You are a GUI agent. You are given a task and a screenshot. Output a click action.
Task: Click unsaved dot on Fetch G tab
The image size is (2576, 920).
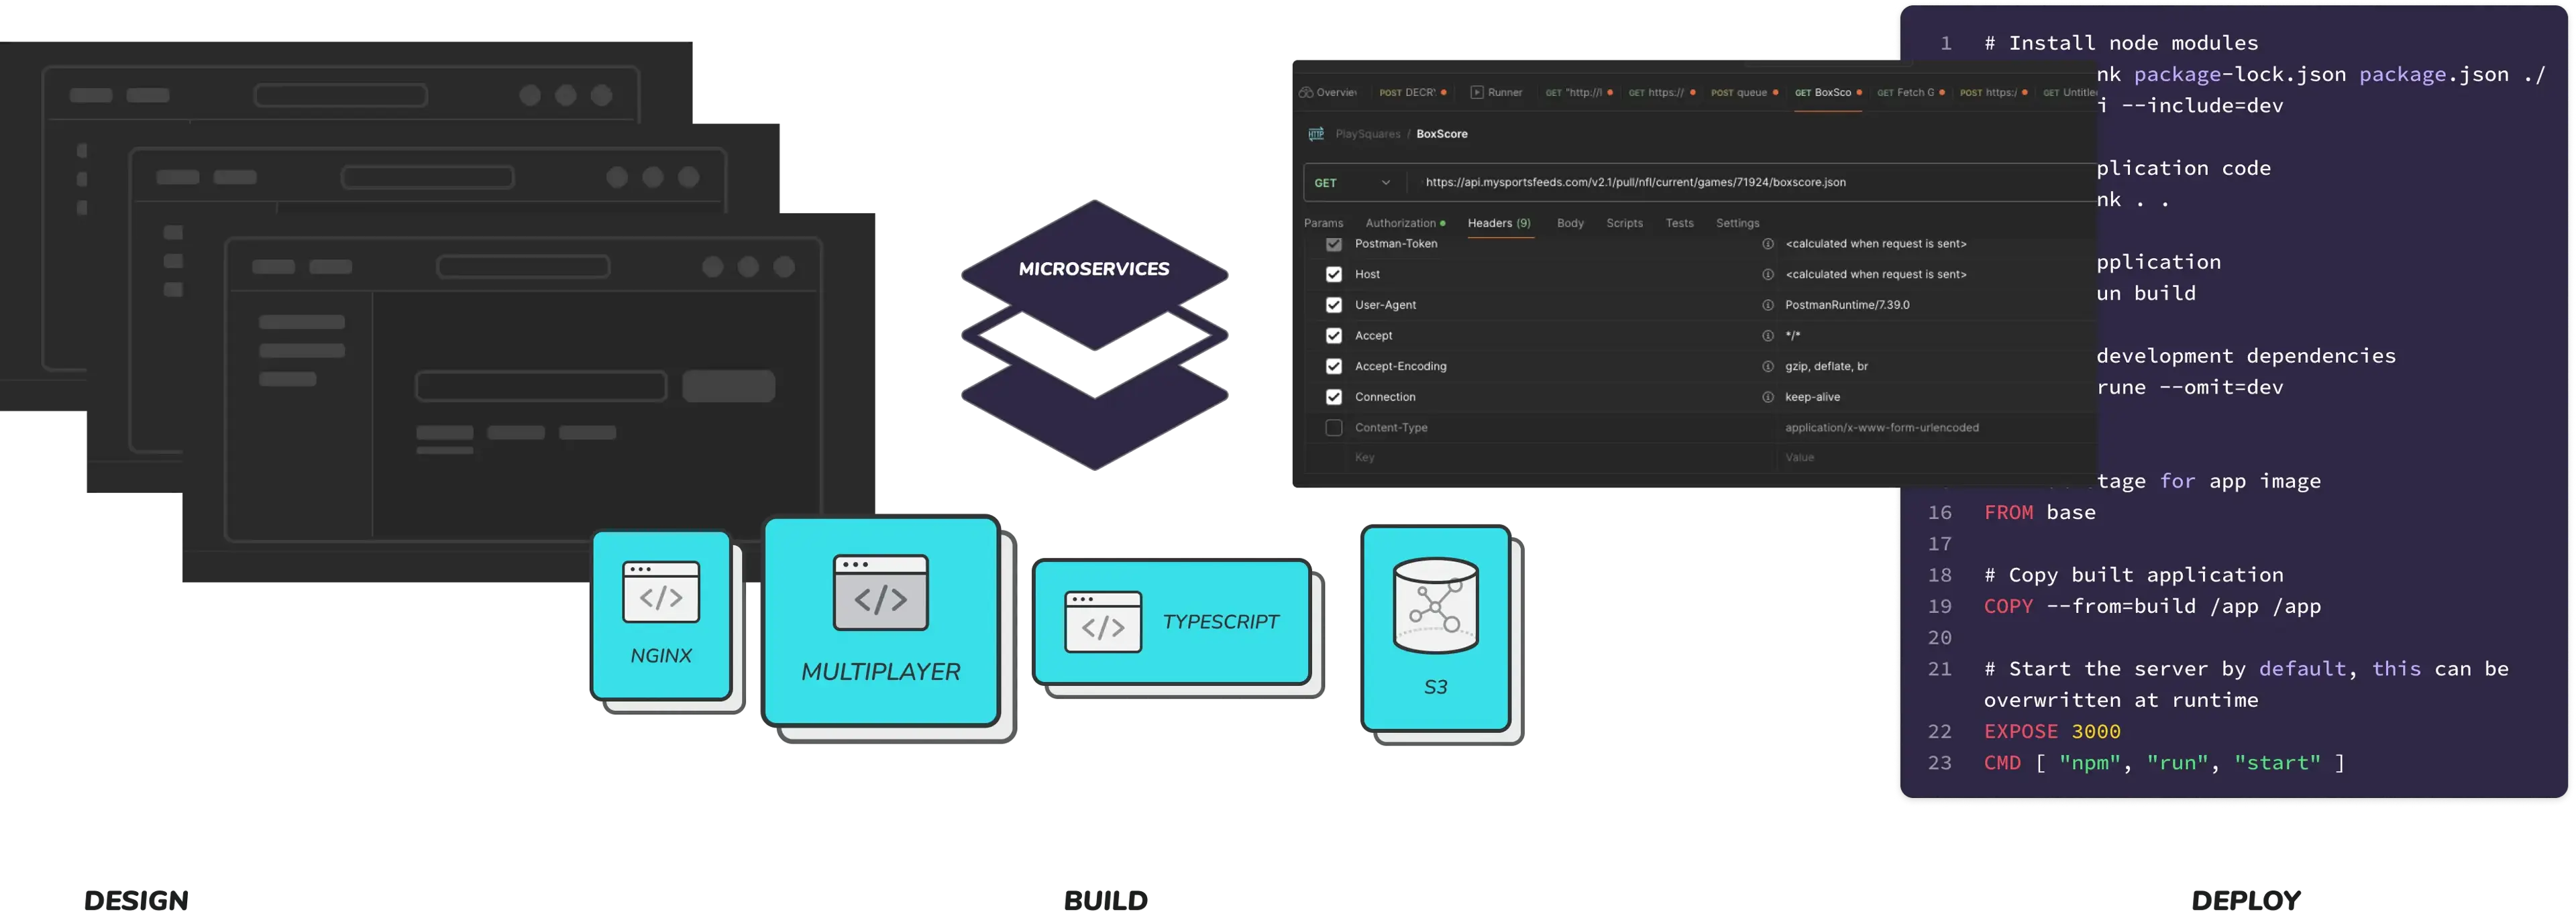coord(1942,92)
